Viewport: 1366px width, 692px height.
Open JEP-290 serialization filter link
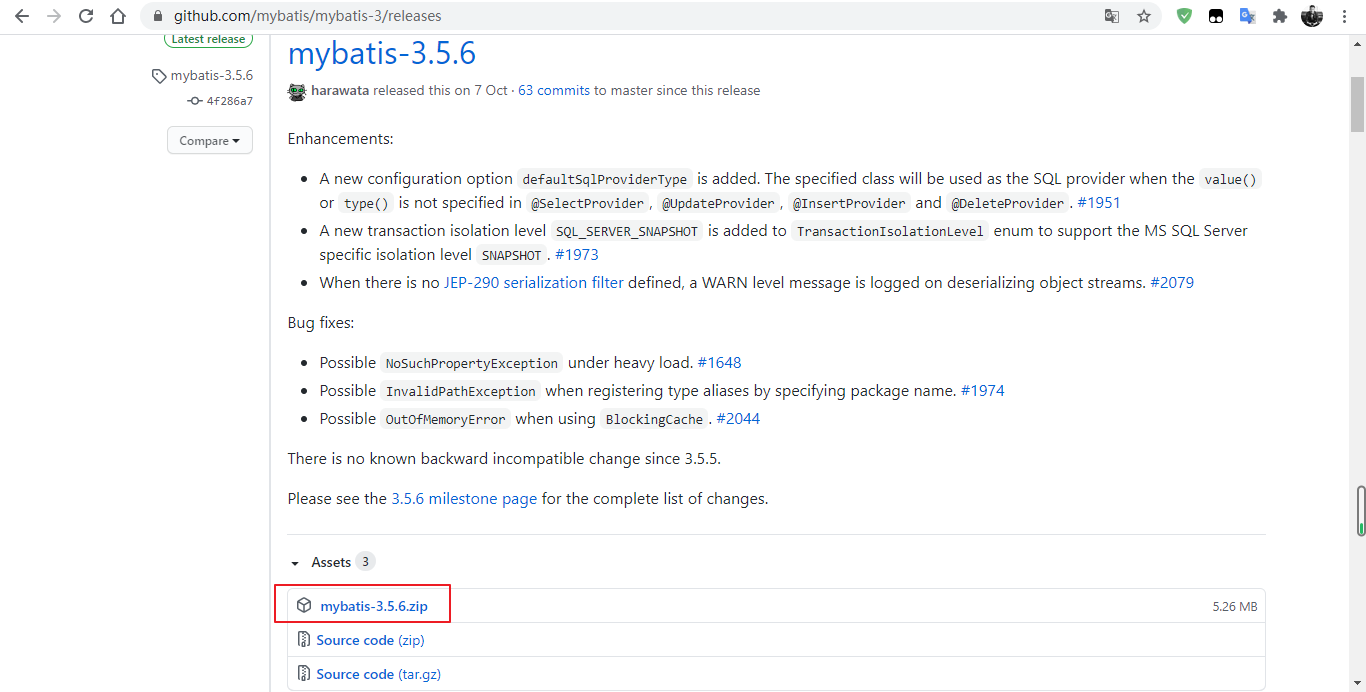(x=534, y=283)
